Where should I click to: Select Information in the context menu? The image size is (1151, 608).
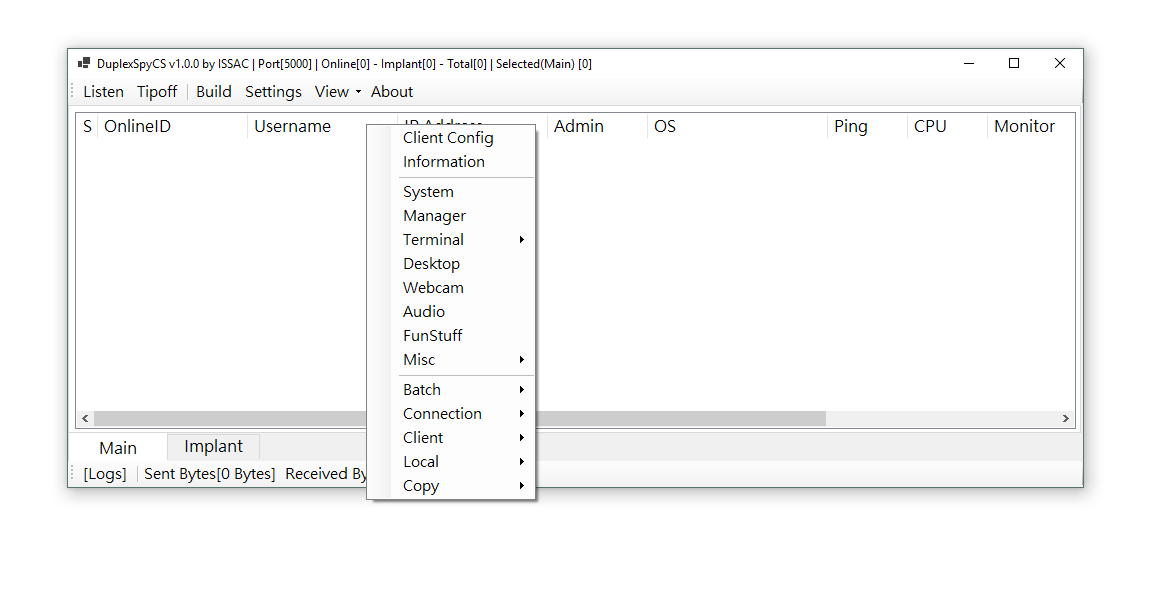click(x=443, y=161)
